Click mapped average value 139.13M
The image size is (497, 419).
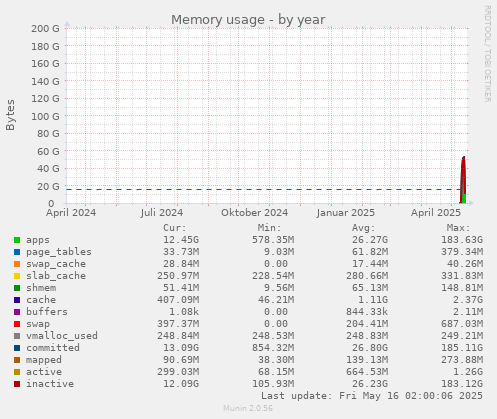367,360
